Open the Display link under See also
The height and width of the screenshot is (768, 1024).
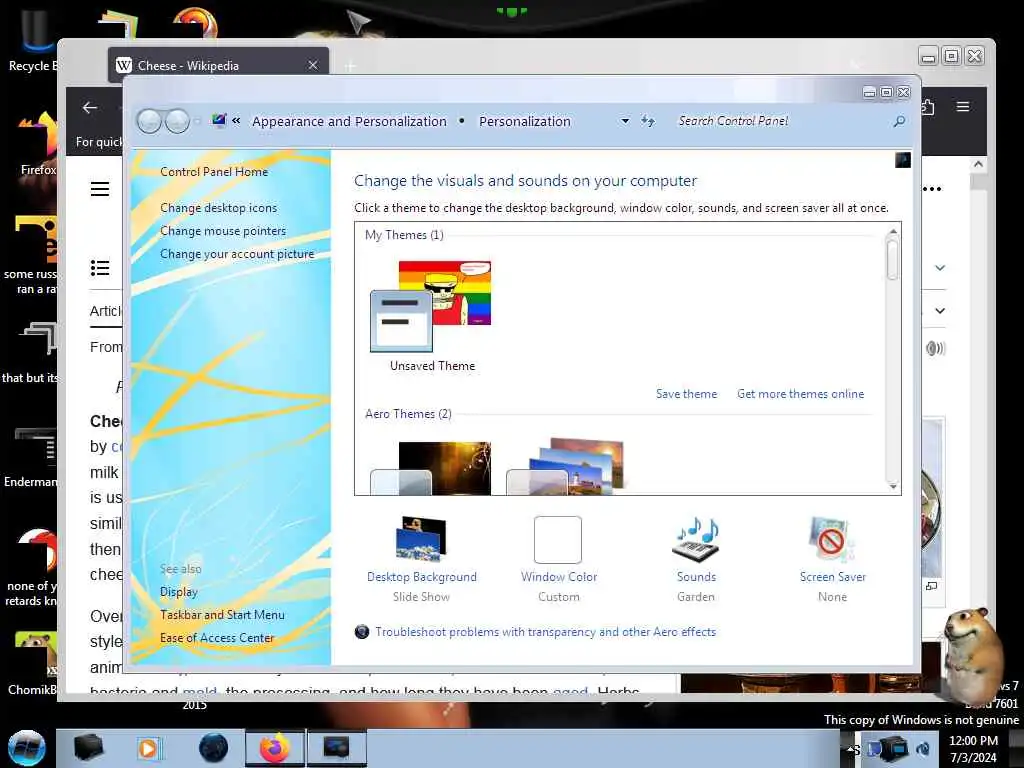pos(178,592)
